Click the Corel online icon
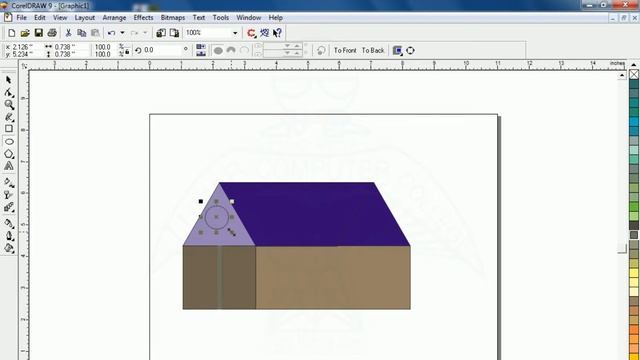The height and width of the screenshot is (360, 640). pos(264,33)
